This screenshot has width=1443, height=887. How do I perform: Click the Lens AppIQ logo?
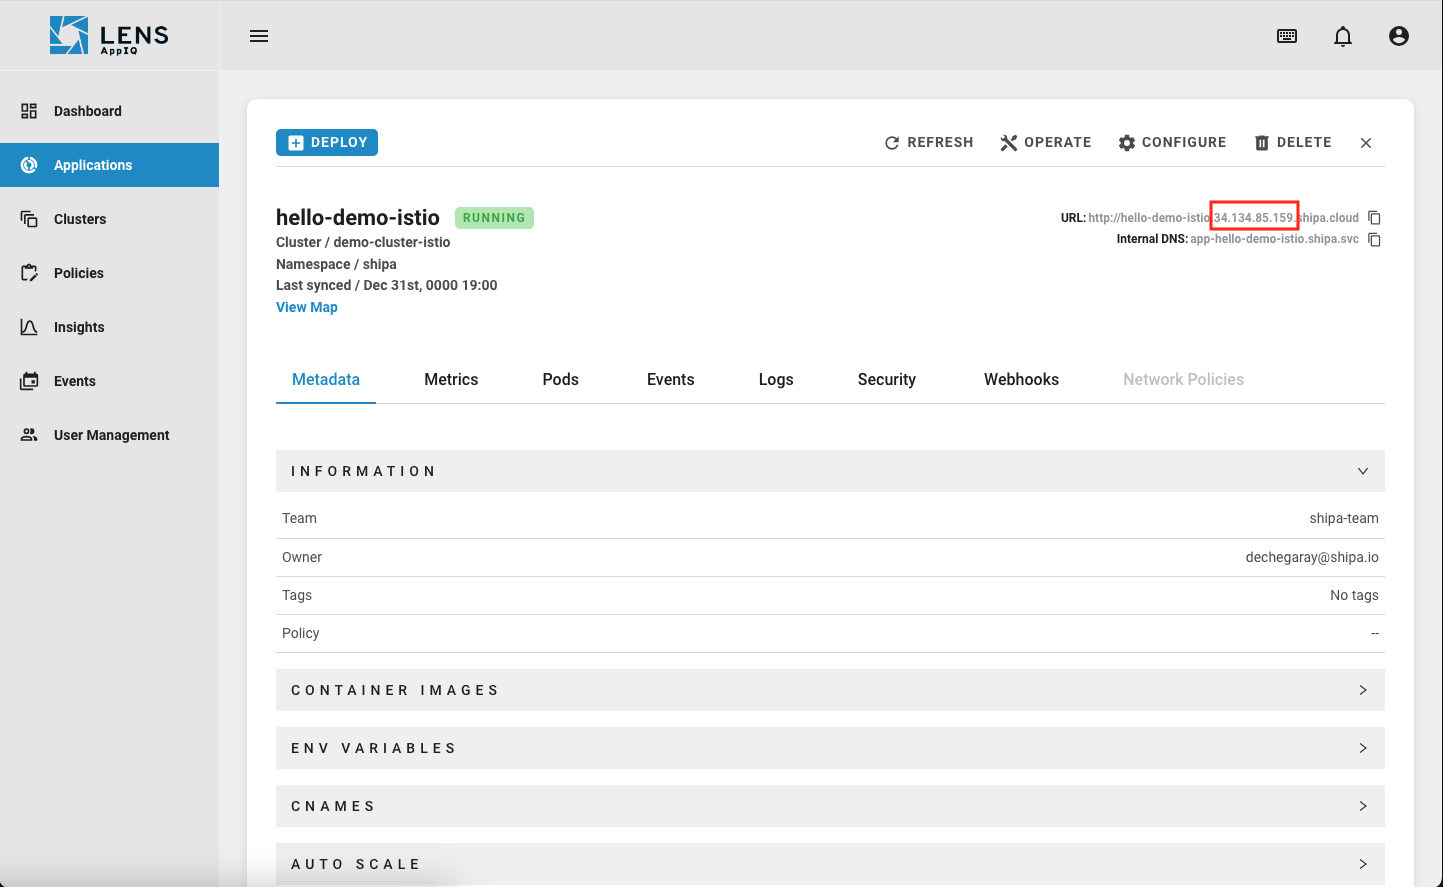(x=109, y=35)
